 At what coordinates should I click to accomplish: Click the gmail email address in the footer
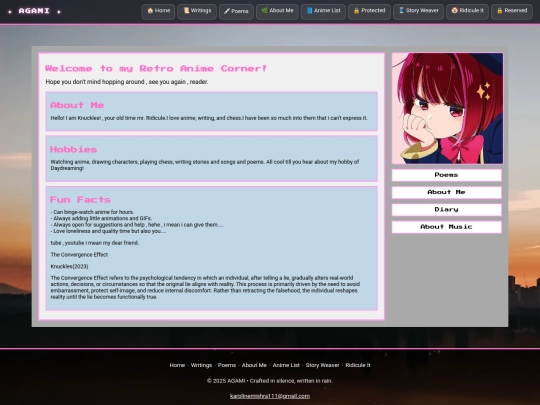(x=270, y=396)
